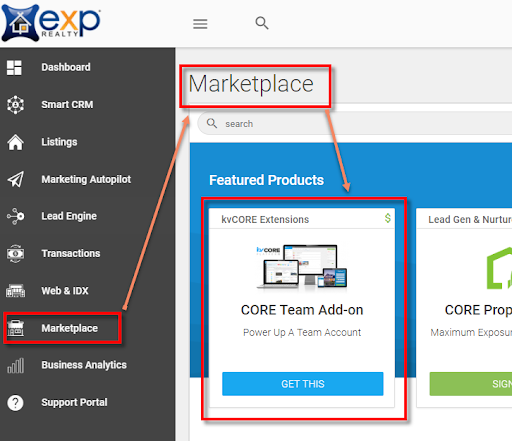Select Listings in the sidebar menu
The width and height of the screenshot is (512, 441).
59,142
